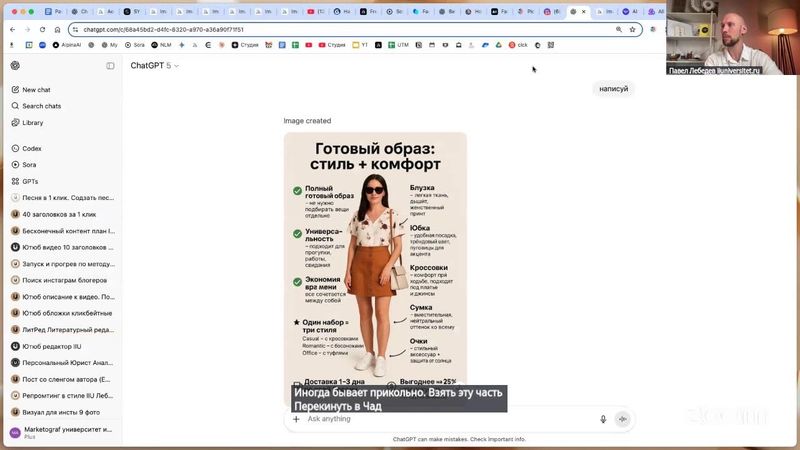Open the Sora bookmark

pyautogui.click(x=135, y=45)
